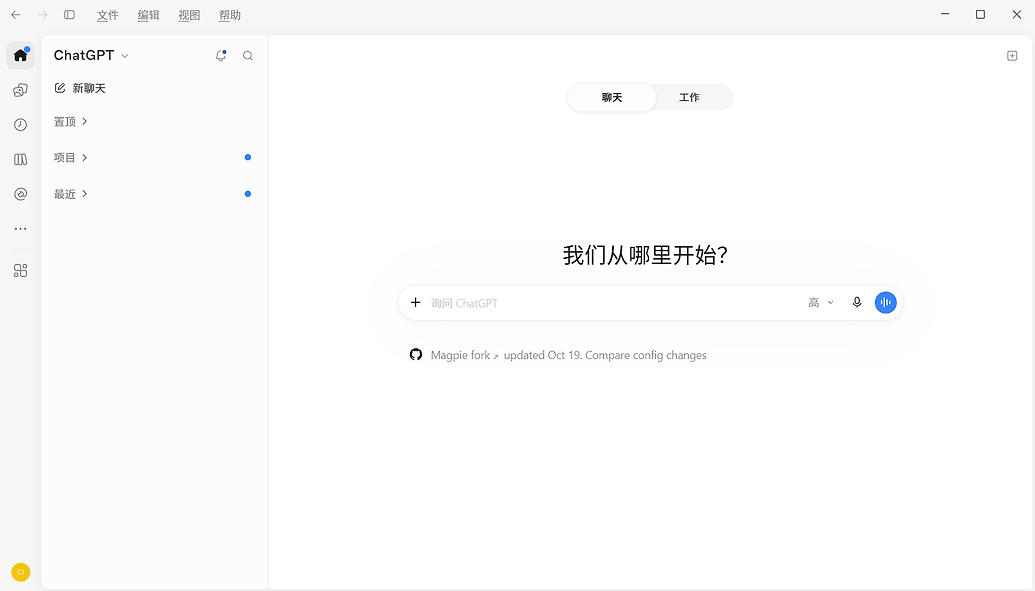The image size is (1035, 591).
Task: Open the notifications bell icon
Action: click(x=221, y=55)
